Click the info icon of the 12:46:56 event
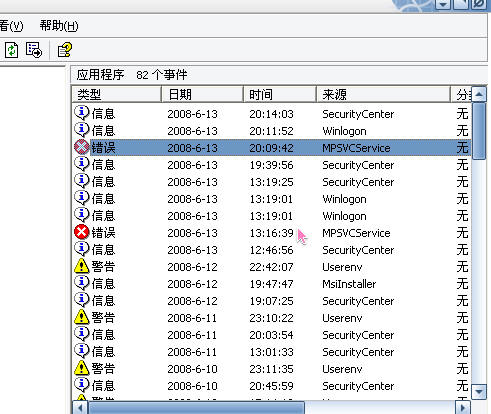 [x=82, y=249]
